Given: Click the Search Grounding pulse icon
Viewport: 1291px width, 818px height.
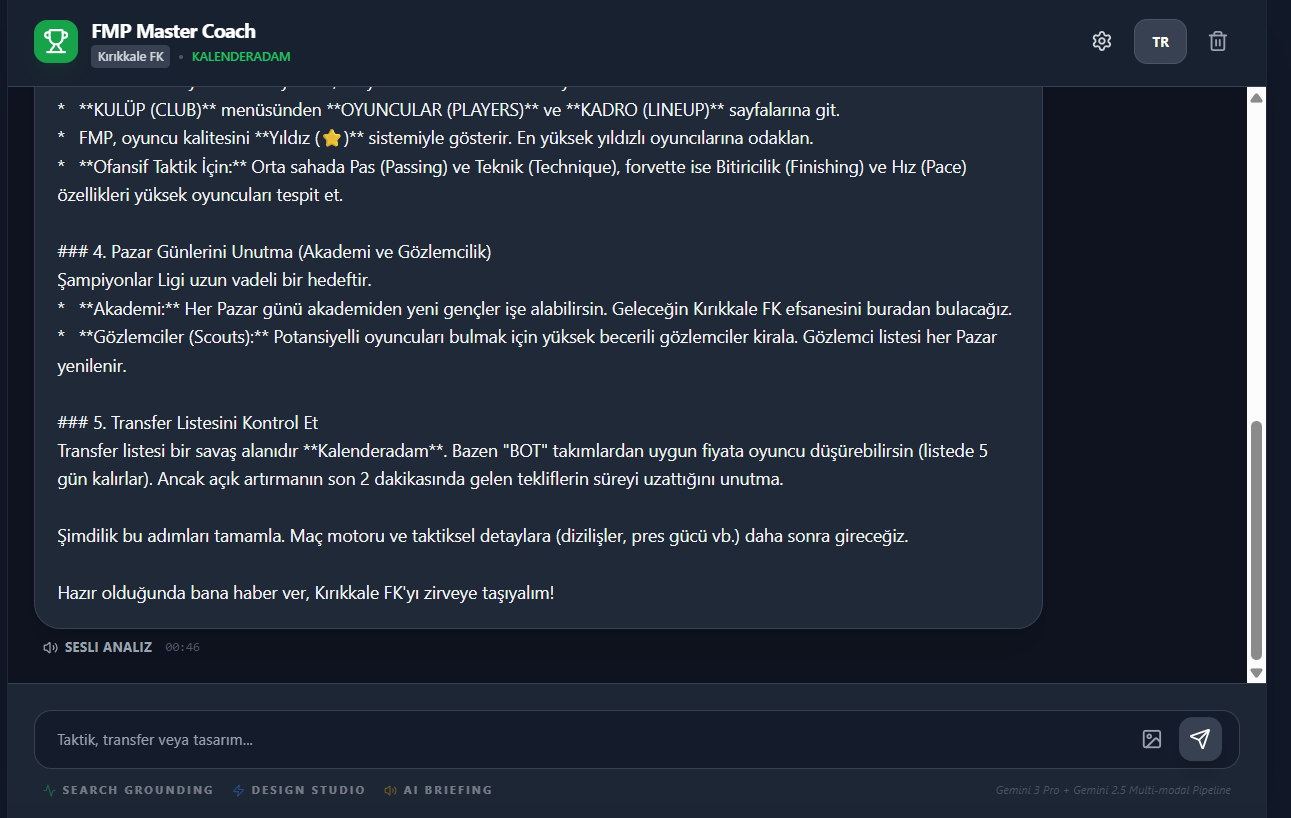Looking at the screenshot, I should click(x=50, y=790).
